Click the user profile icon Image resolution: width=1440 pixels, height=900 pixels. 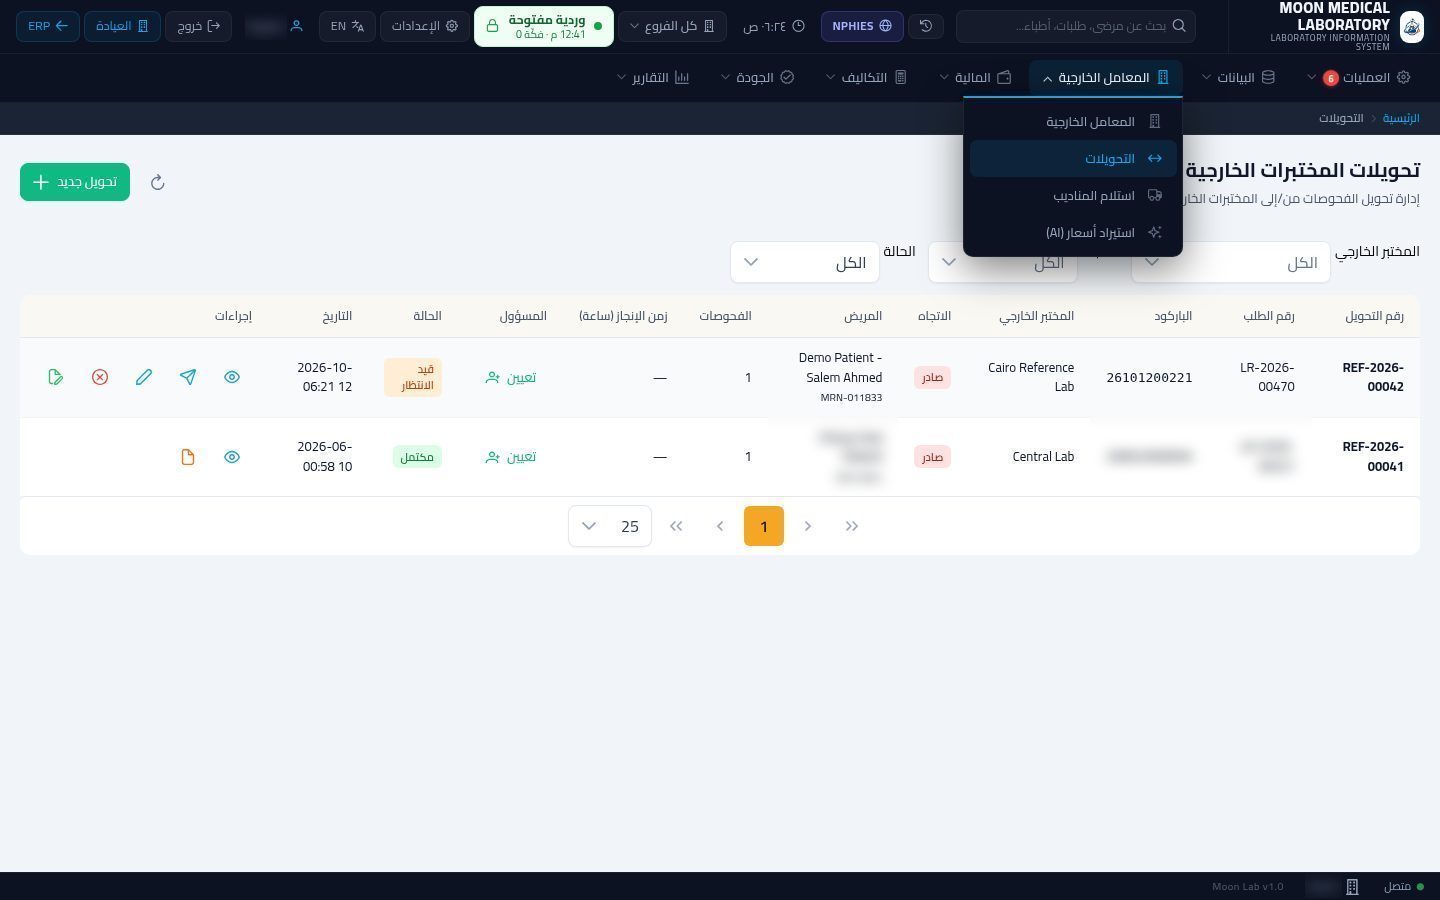click(296, 26)
